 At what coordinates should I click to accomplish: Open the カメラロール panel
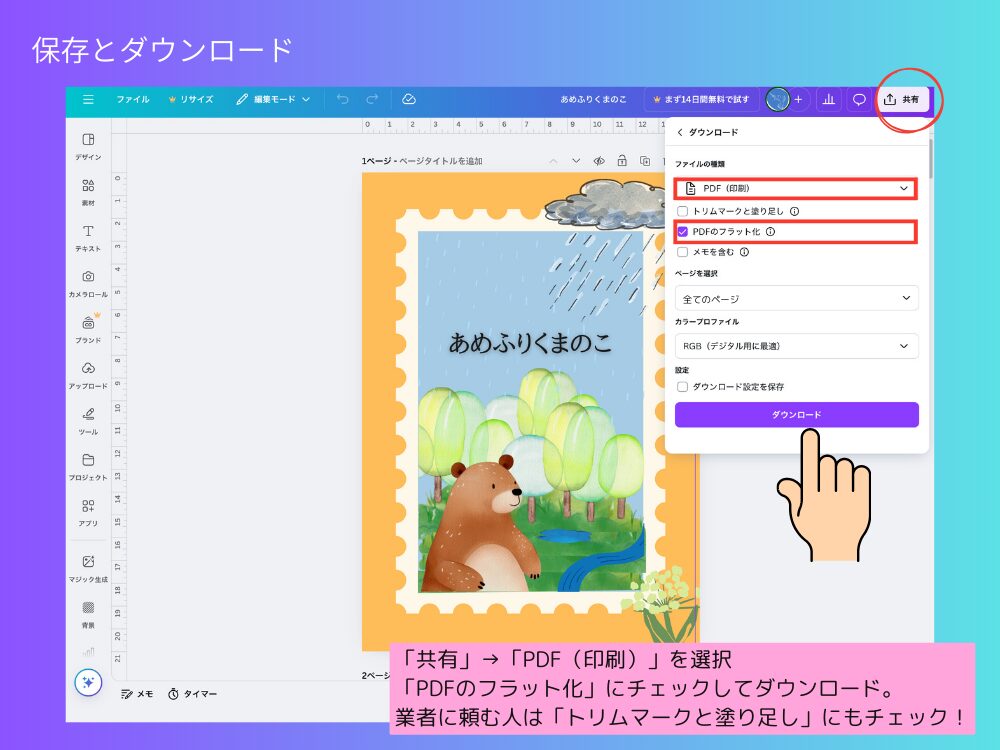click(88, 283)
